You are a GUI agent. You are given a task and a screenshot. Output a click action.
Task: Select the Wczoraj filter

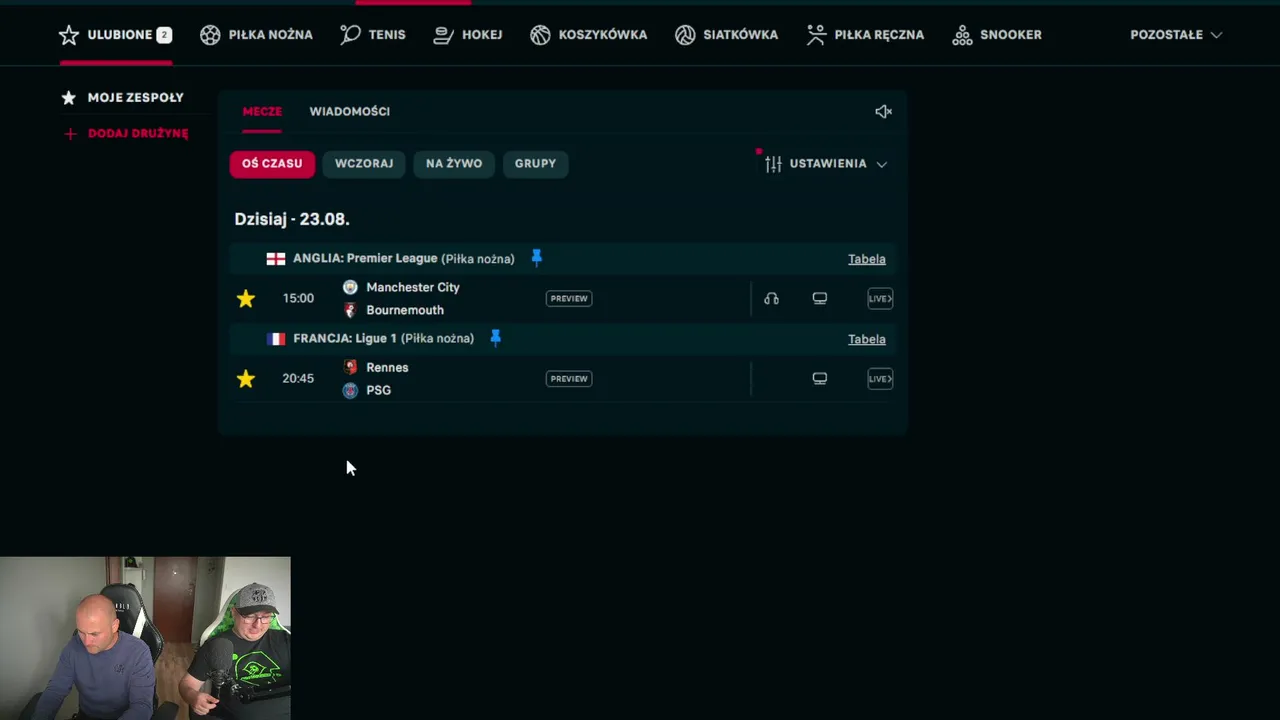click(x=364, y=164)
